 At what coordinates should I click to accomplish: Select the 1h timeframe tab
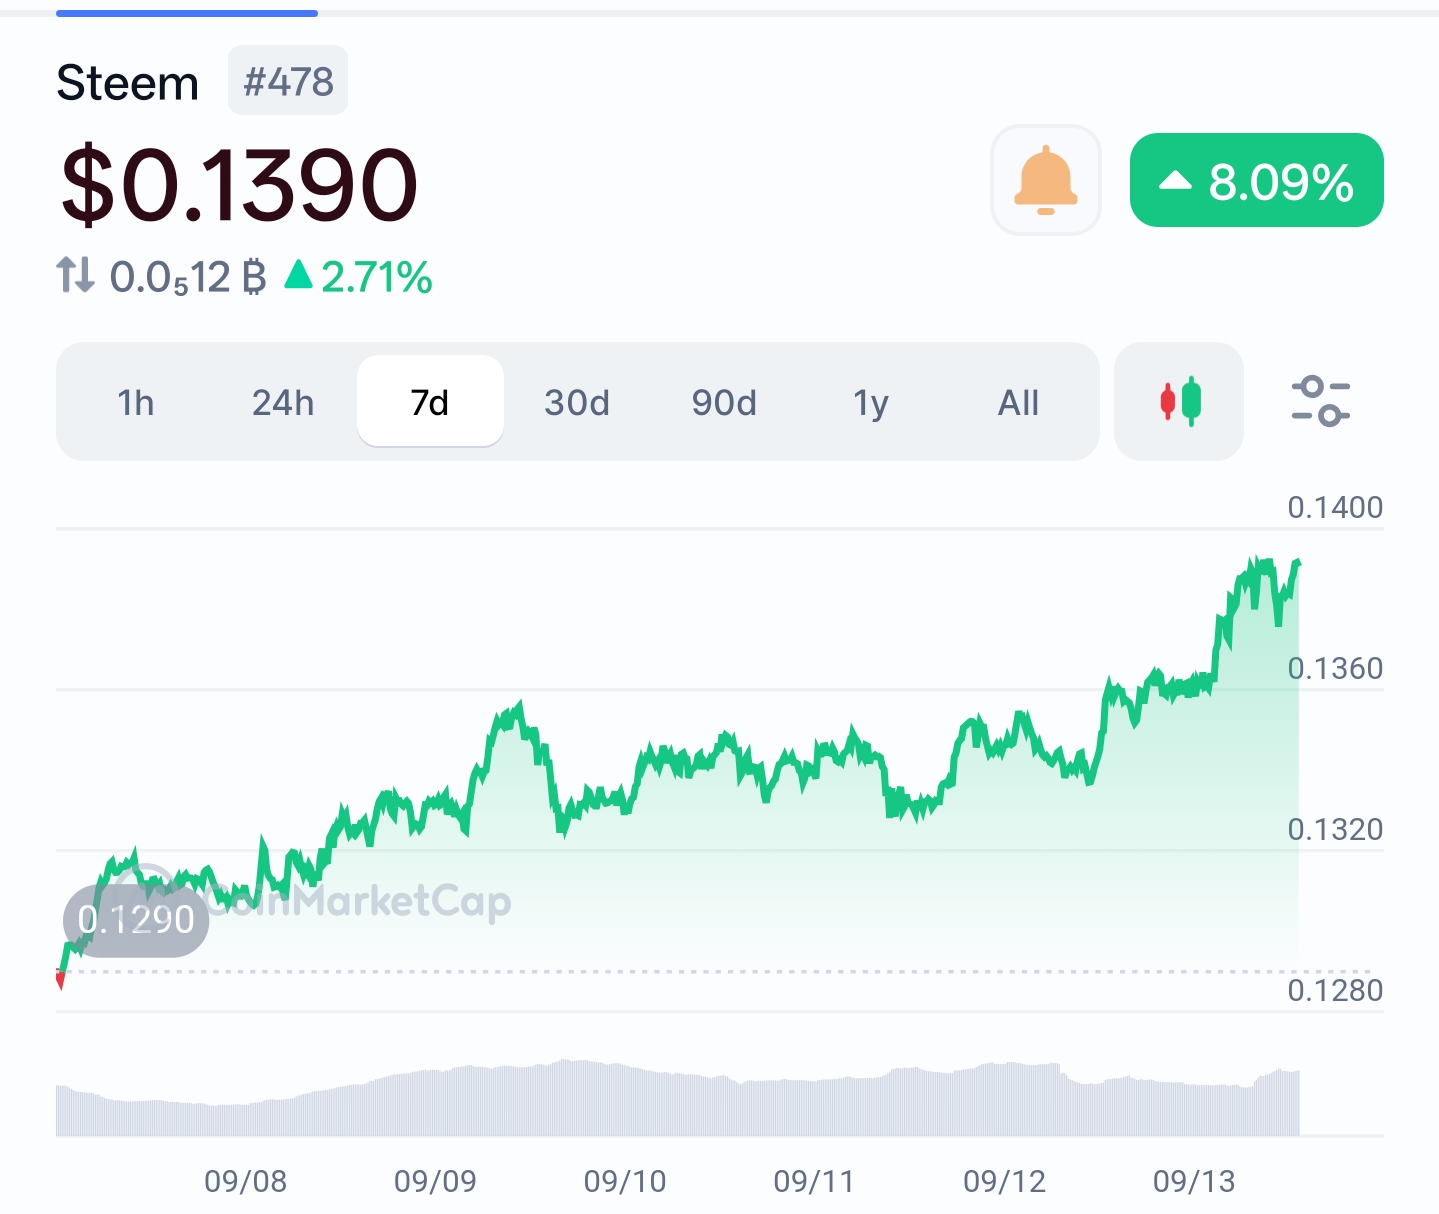pos(136,402)
